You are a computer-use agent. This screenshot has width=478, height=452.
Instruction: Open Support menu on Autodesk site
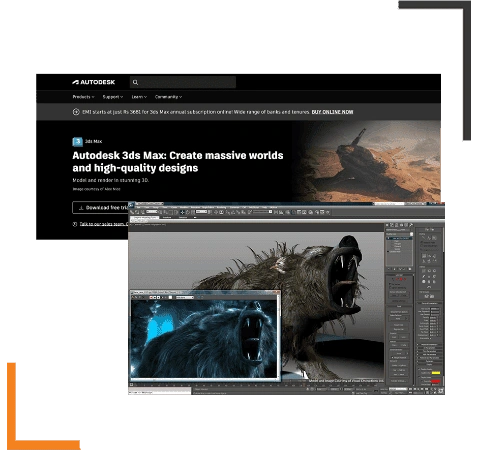tap(113, 97)
